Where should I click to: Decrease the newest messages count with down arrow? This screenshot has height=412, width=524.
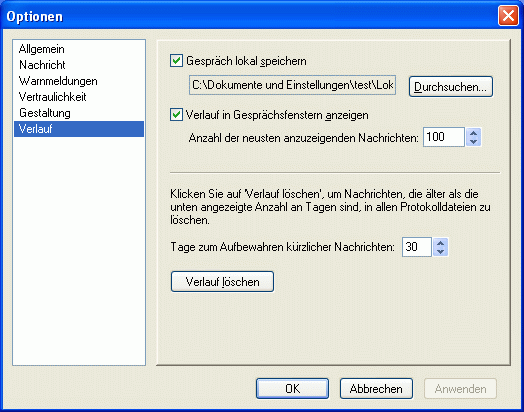pos(473,141)
